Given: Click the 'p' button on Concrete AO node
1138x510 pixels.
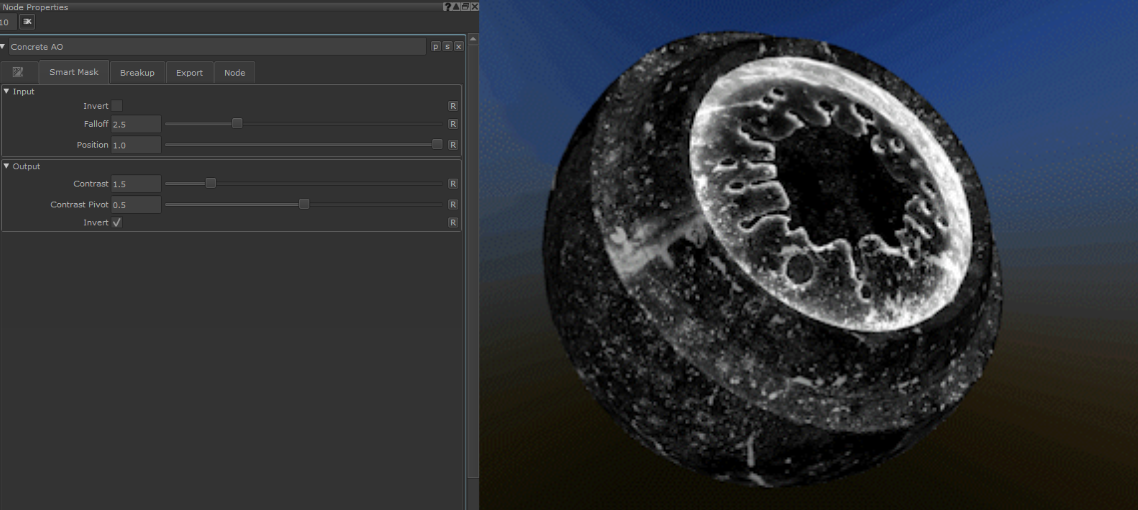Looking at the screenshot, I should (x=435, y=47).
